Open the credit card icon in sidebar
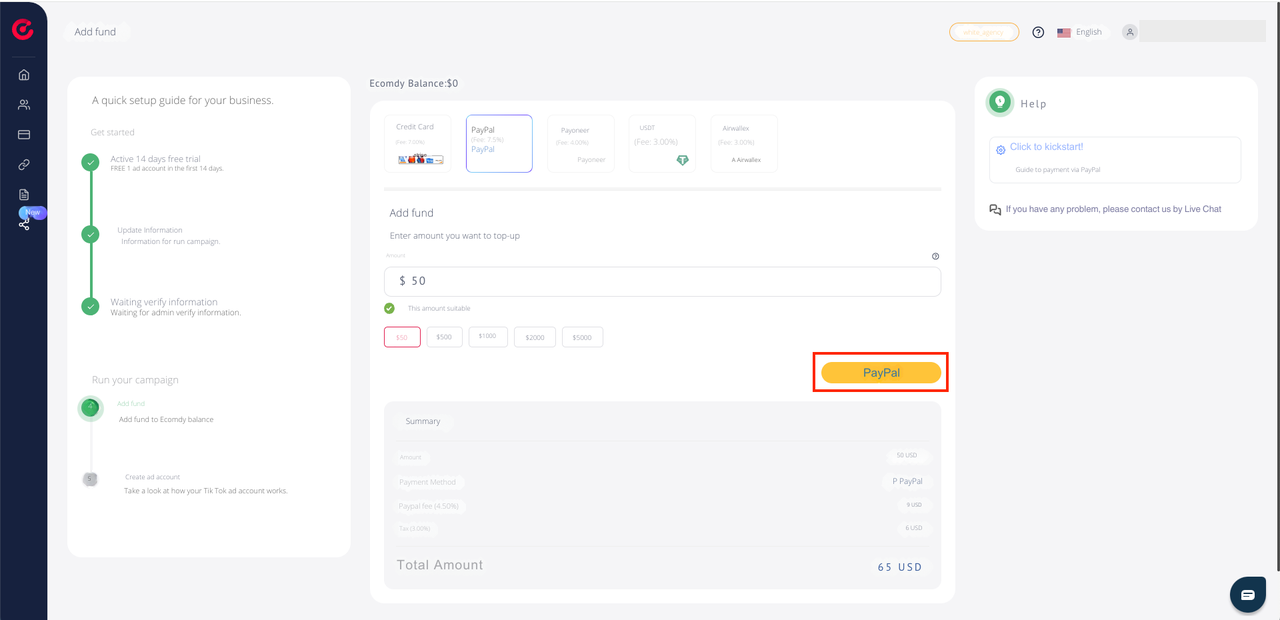Screen dimensions: 1280x620 pyautogui.click(x=24, y=135)
